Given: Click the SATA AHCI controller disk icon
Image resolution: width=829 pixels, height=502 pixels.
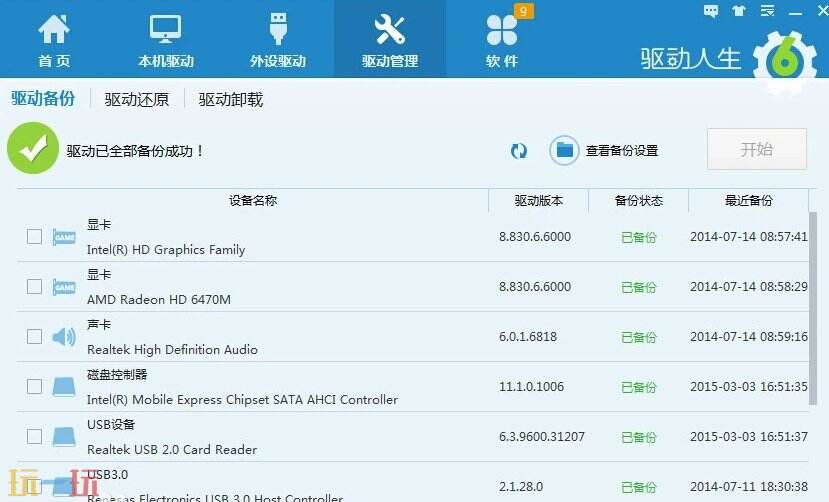Looking at the screenshot, I should [x=64, y=387].
